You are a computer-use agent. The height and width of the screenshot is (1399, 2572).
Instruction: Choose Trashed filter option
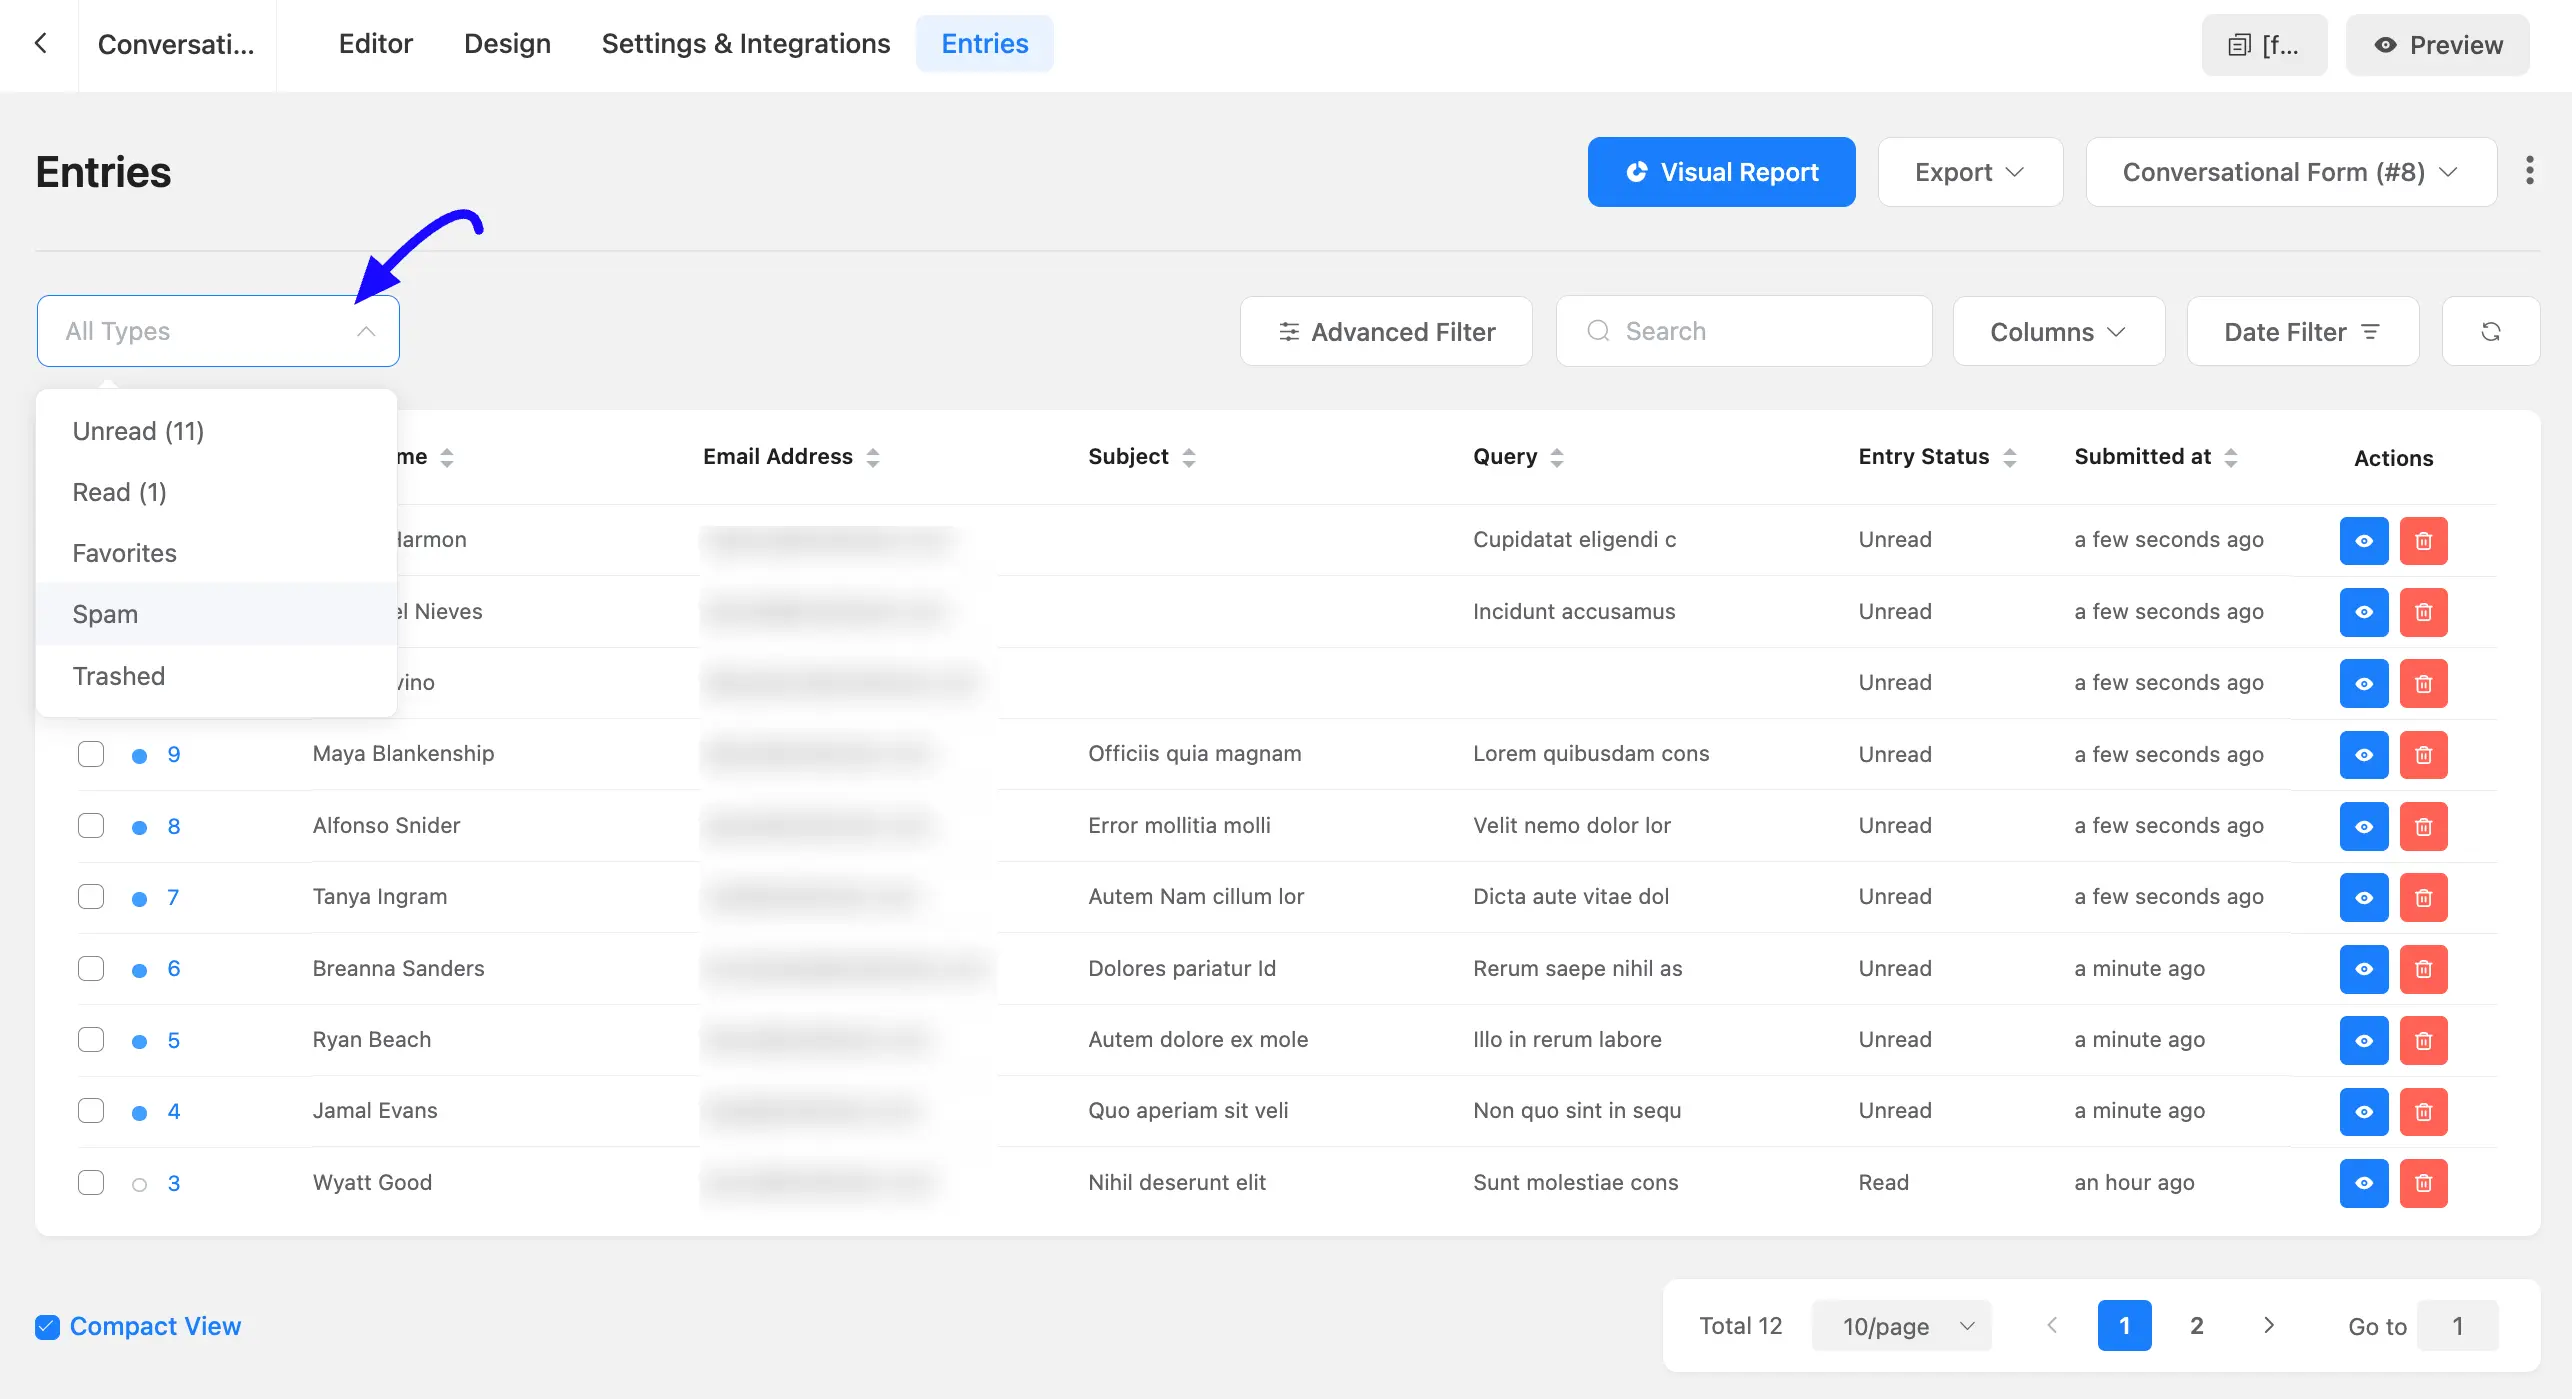click(216, 676)
